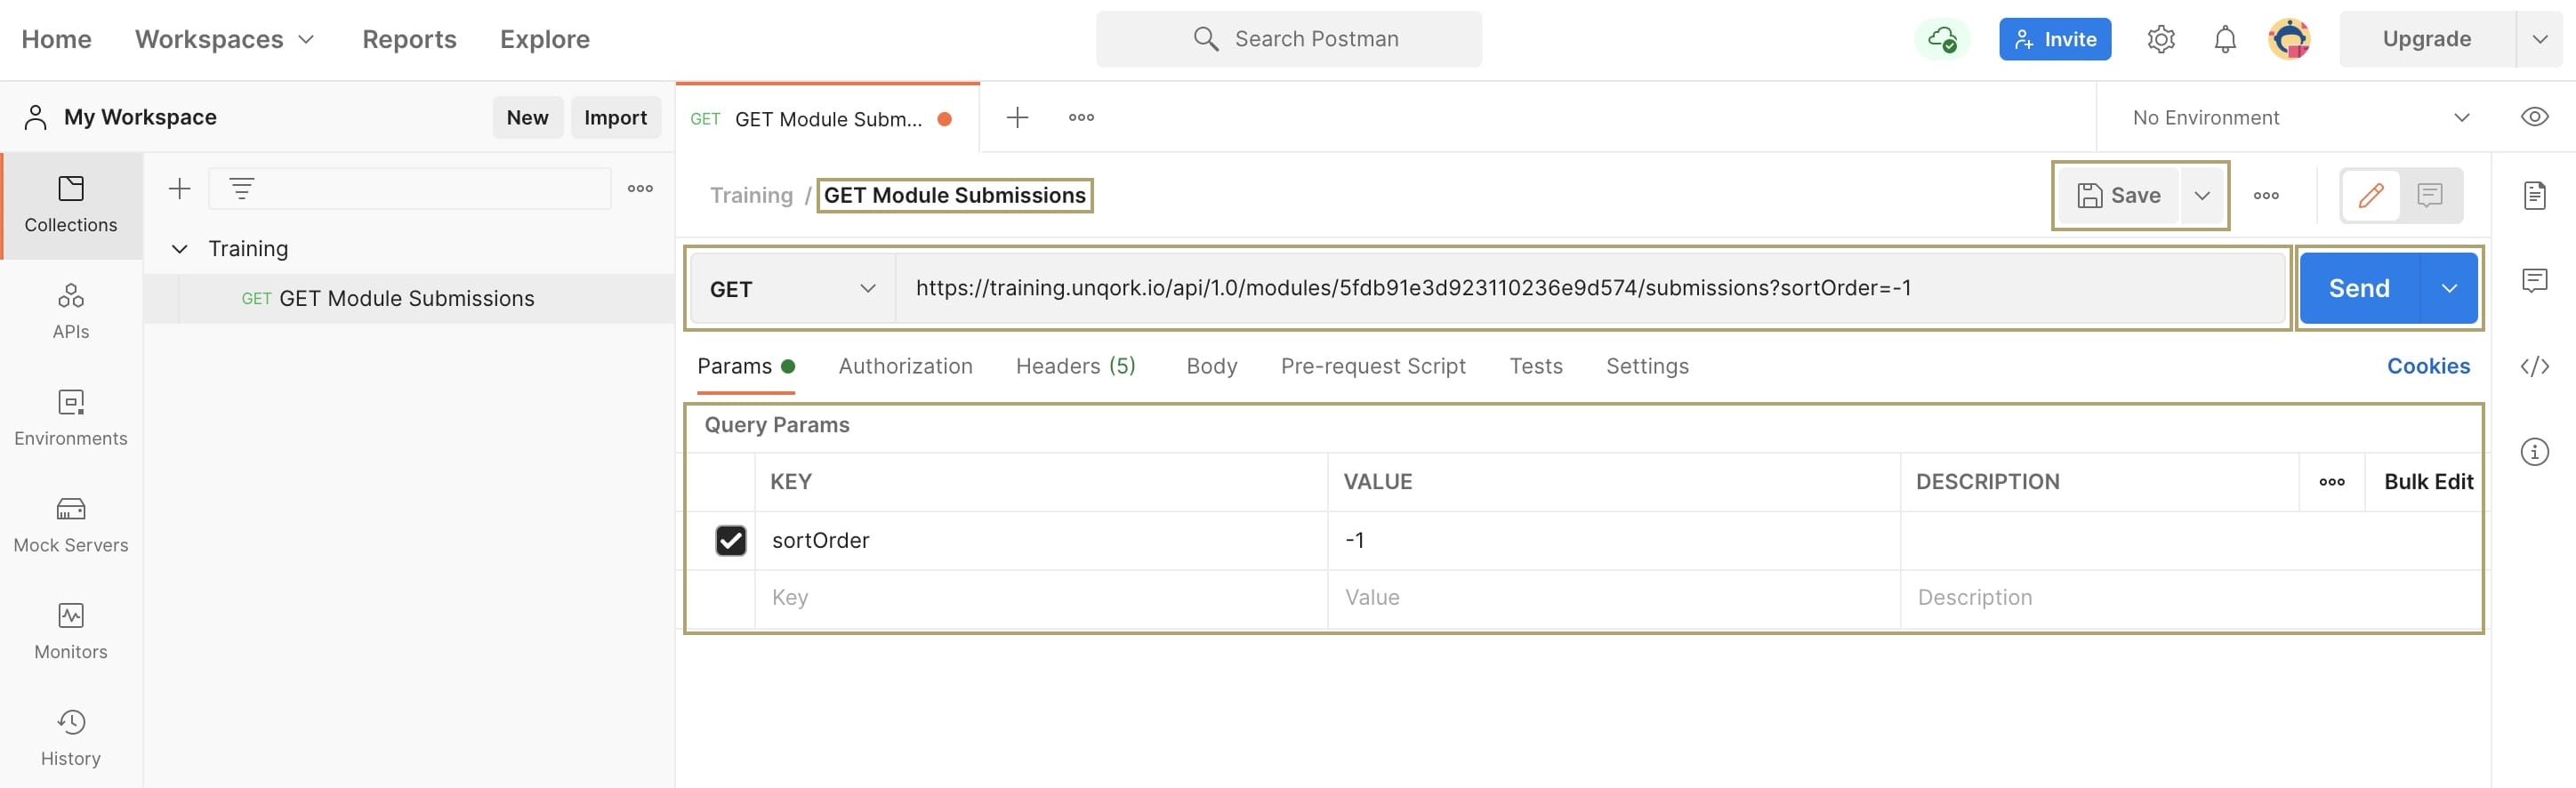Open the No Environment selector
Image resolution: width=2576 pixels, height=788 pixels.
tap(2300, 117)
